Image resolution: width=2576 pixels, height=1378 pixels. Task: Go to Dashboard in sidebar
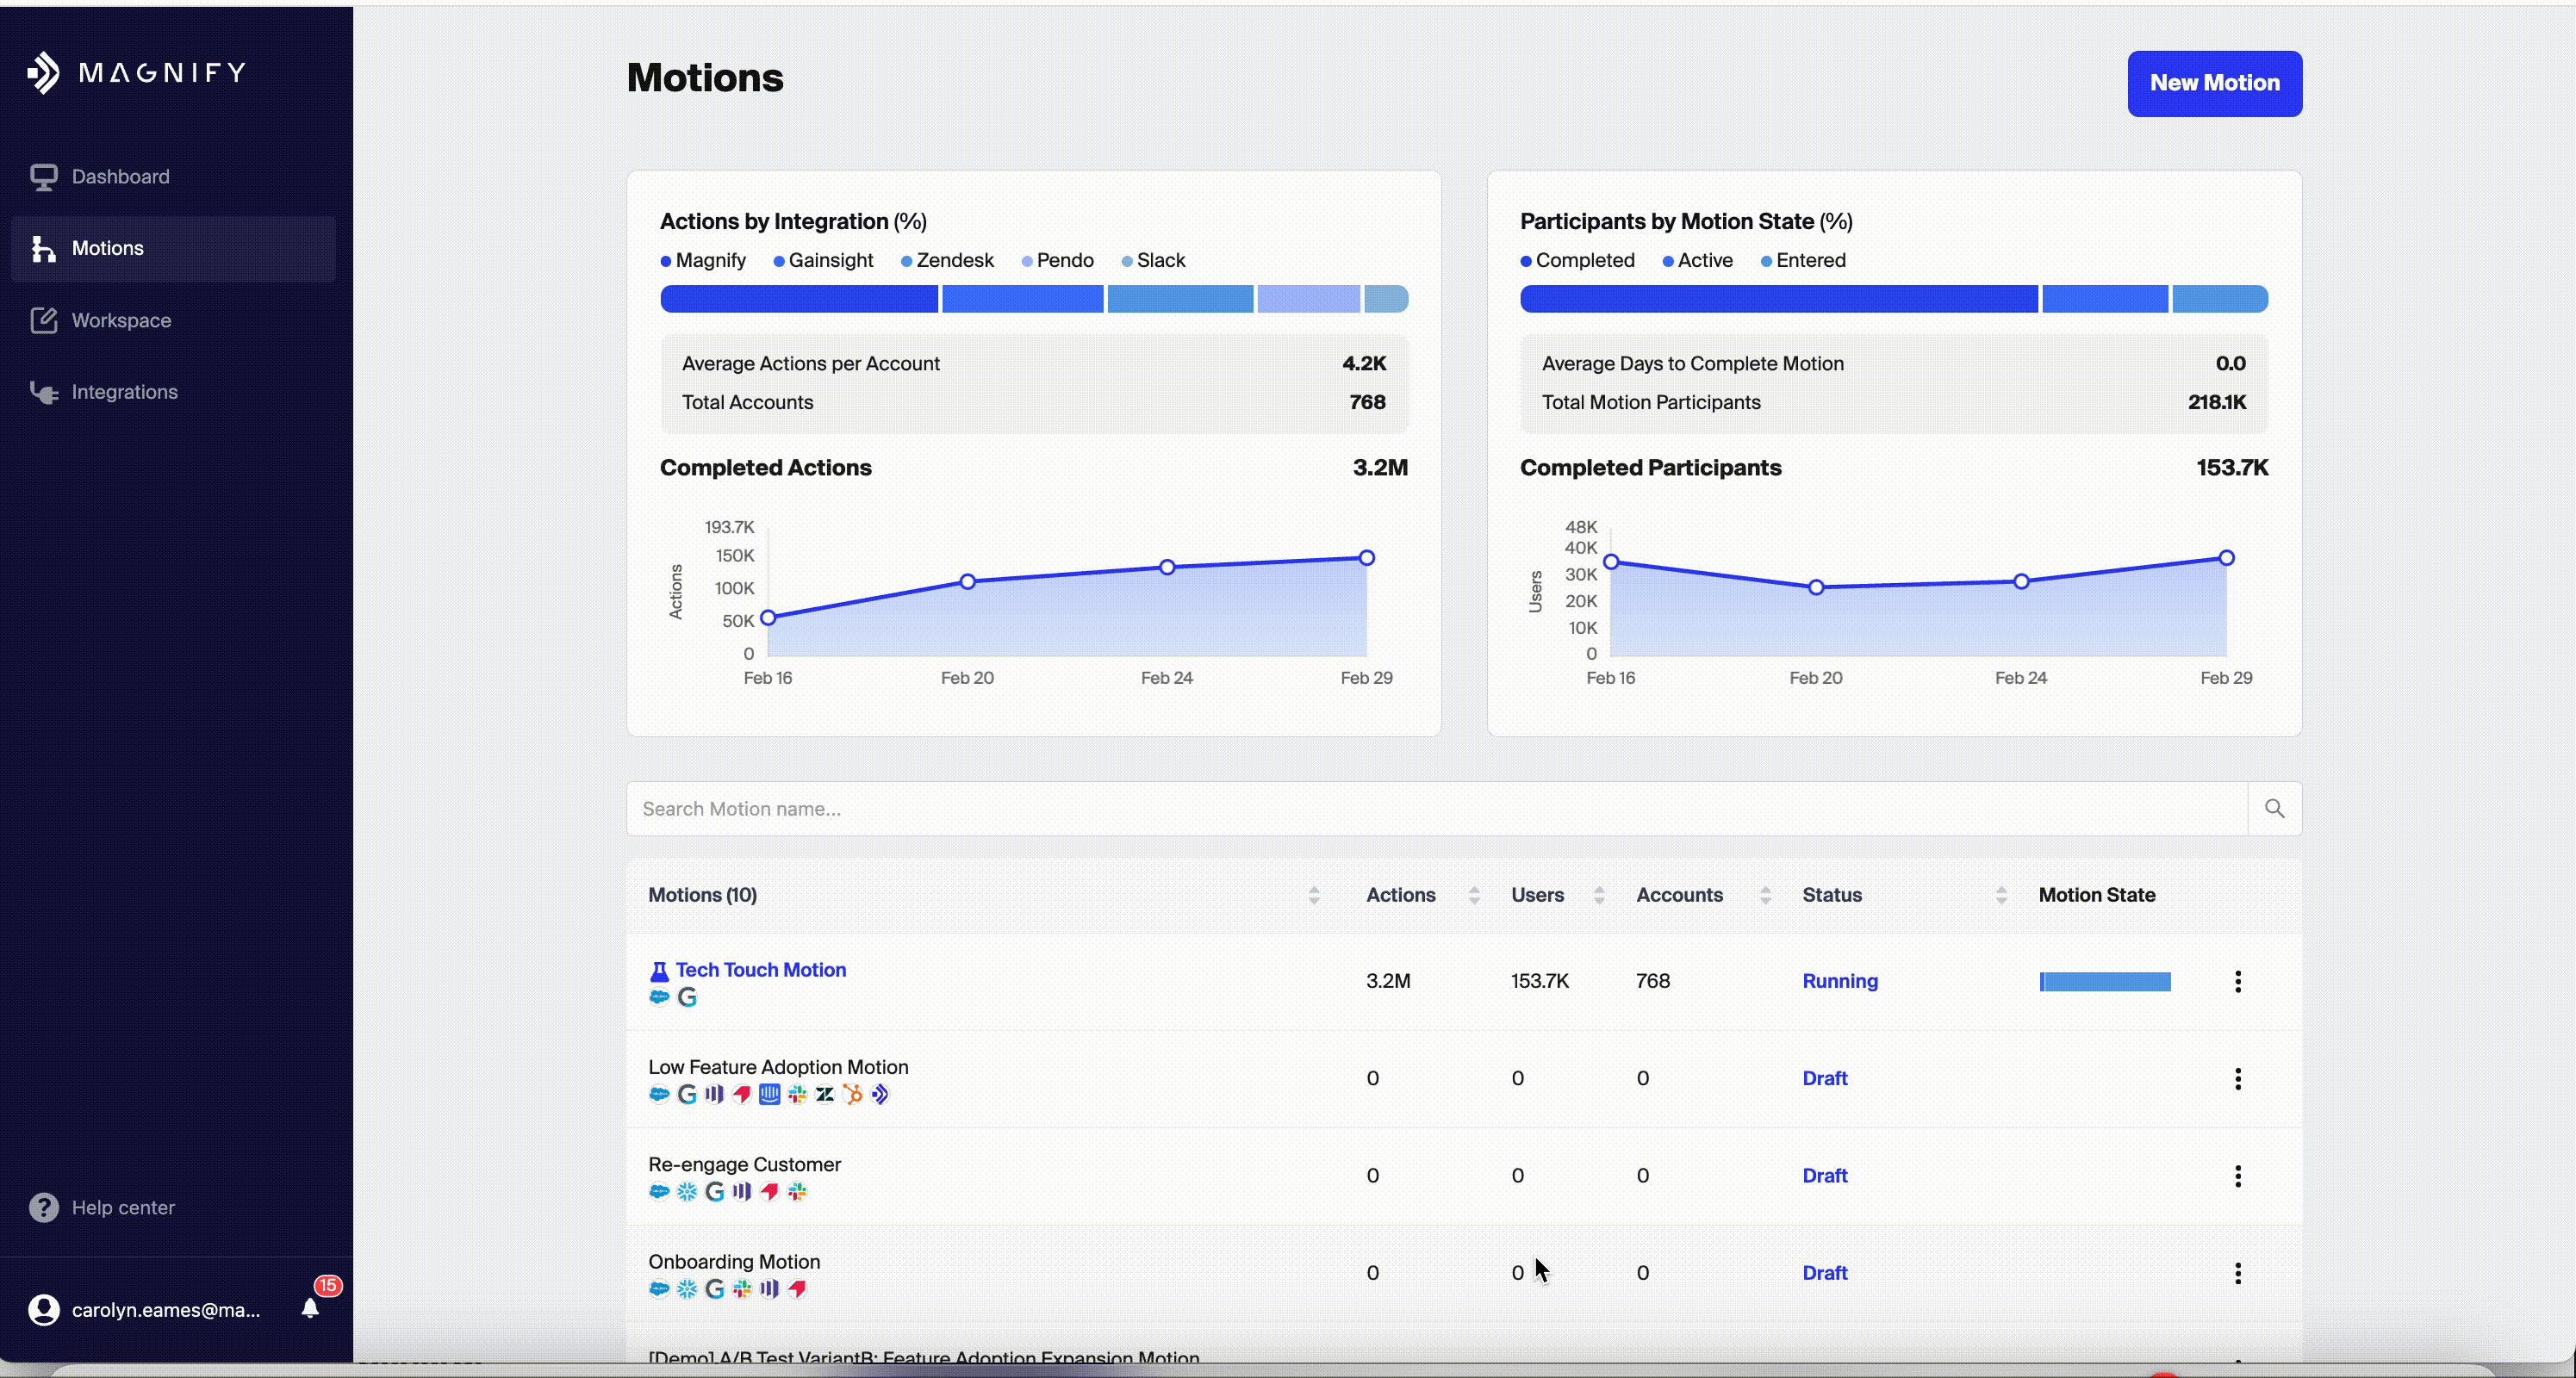(x=120, y=176)
